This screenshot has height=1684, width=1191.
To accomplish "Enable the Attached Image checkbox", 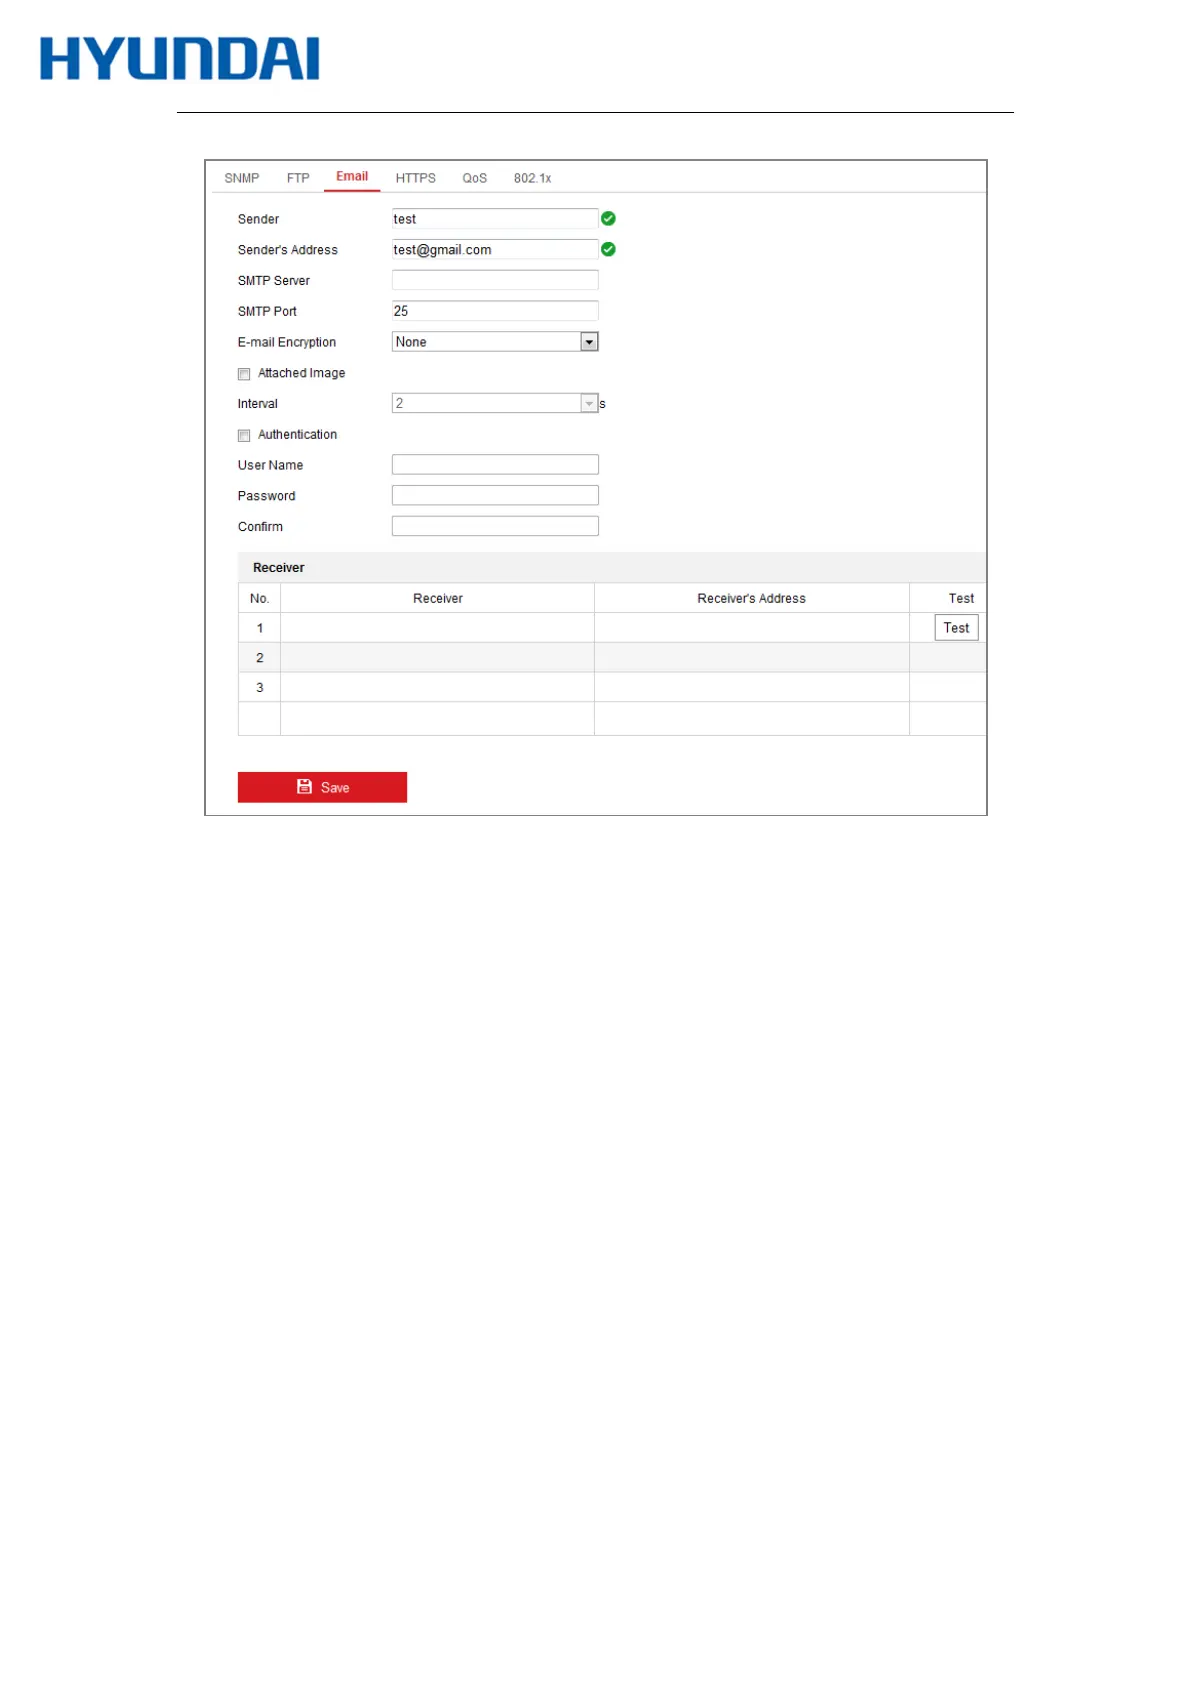I will coord(244,374).
